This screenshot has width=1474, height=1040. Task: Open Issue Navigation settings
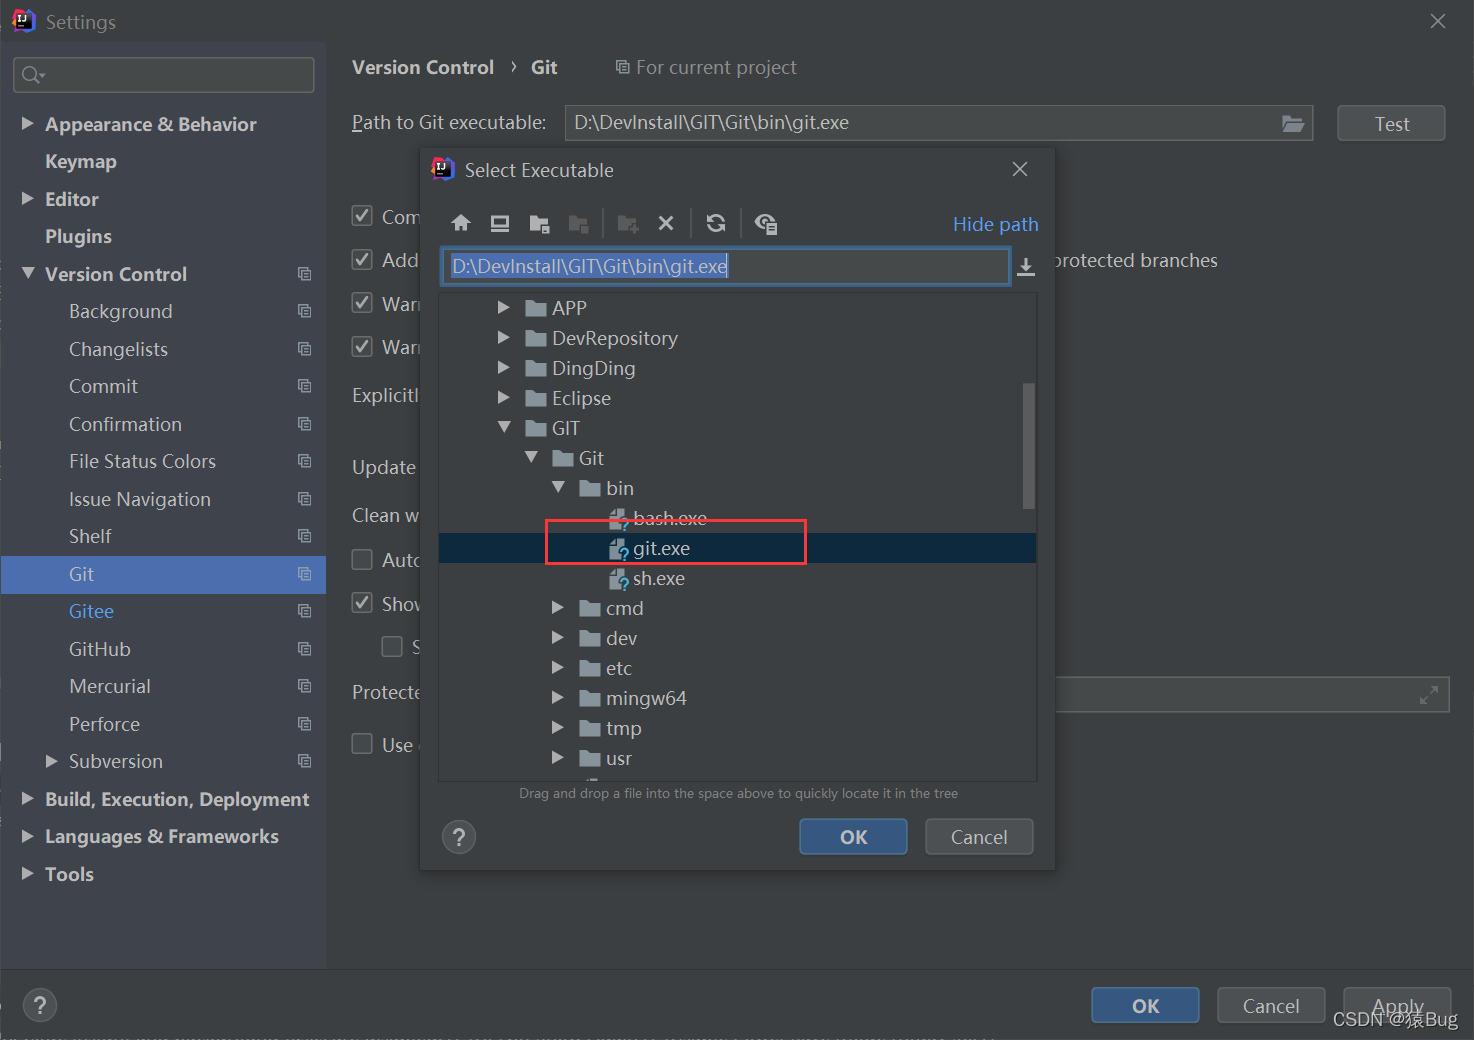point(140,499)
